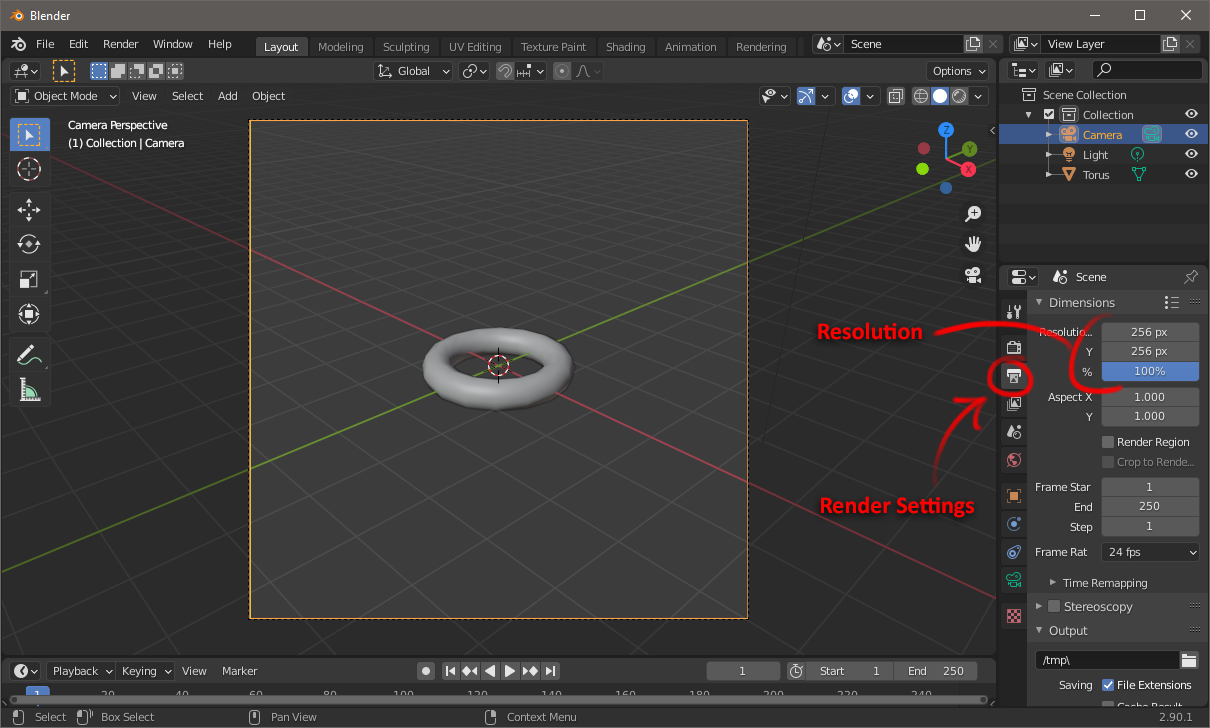
Task: Switch to the Modeling workspace tab
Action: [341, 47]
